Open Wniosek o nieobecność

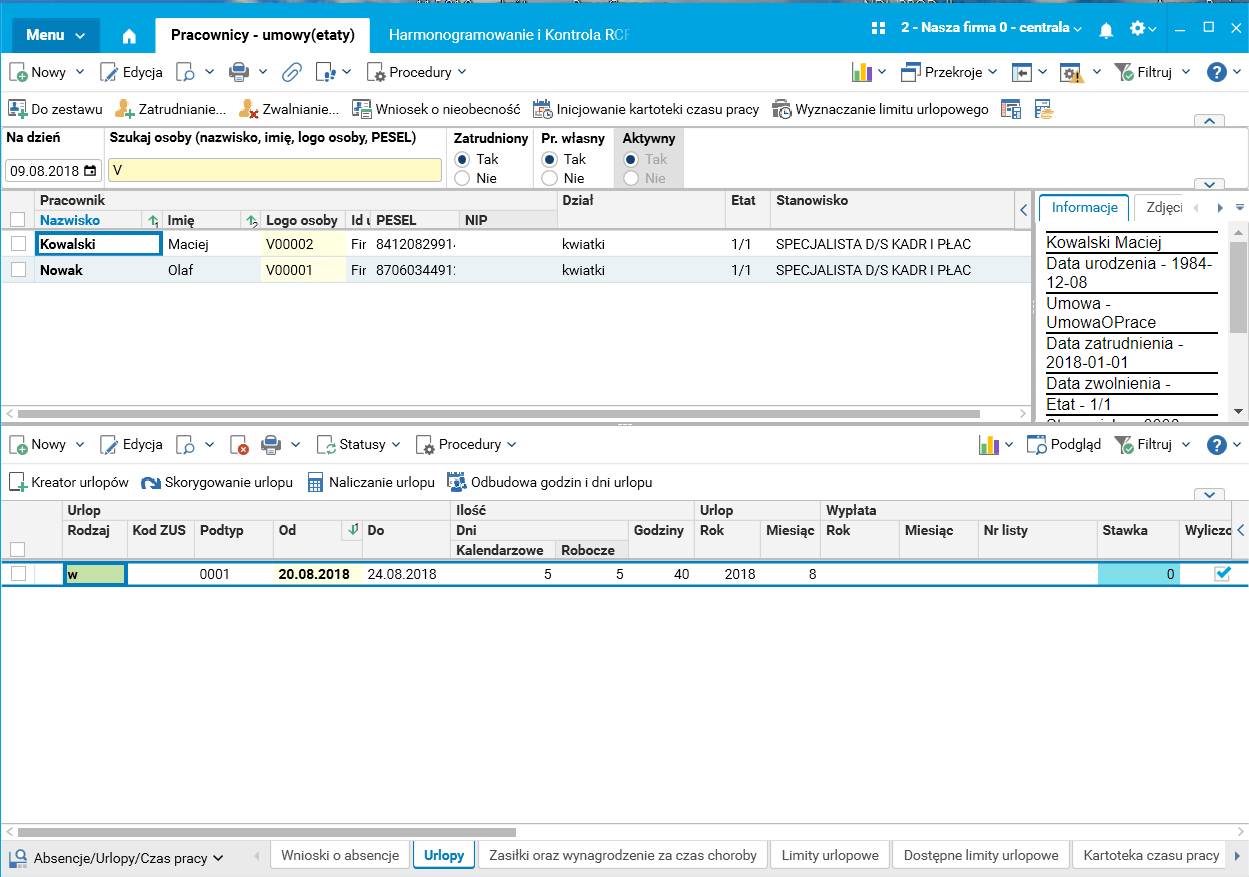(436, 109)
